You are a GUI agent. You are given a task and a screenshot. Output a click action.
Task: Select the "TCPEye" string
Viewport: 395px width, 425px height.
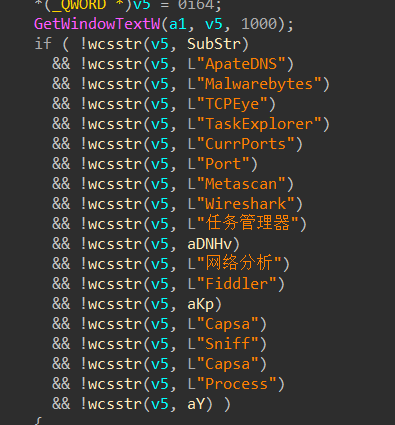[232, 104]
